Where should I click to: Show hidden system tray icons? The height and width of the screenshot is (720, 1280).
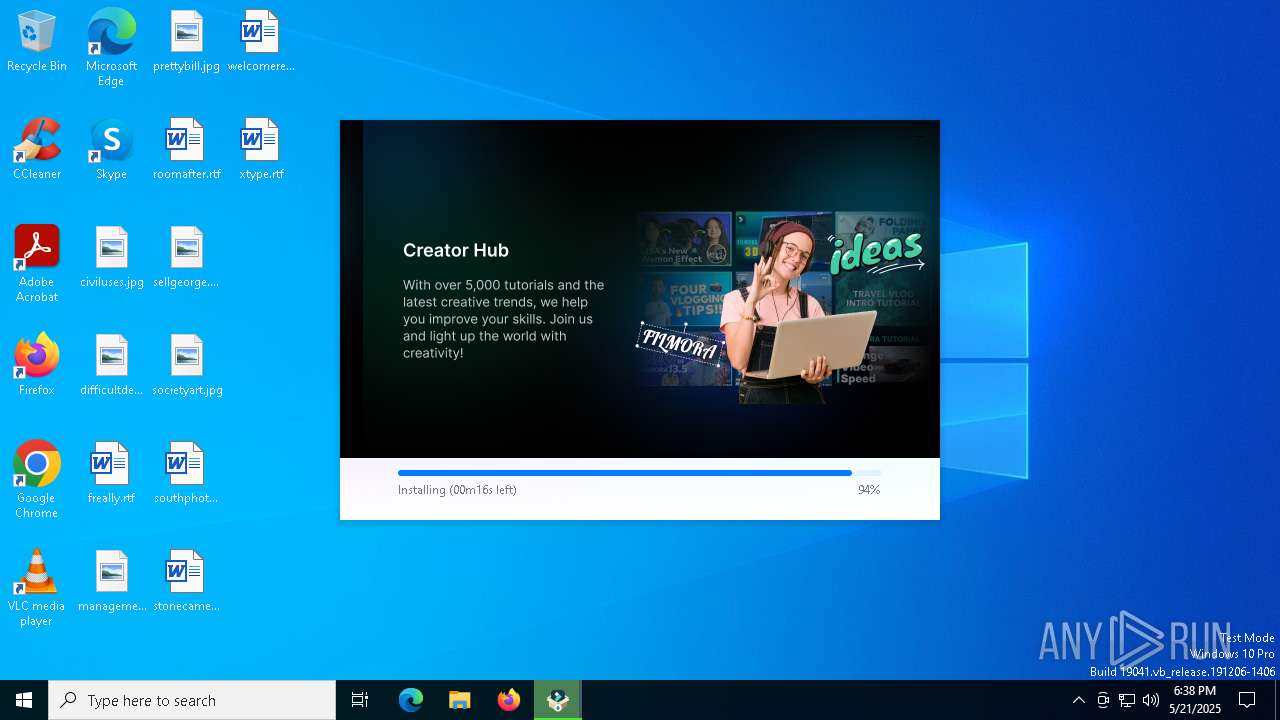pyautogui.click(x=1078, y=700)
